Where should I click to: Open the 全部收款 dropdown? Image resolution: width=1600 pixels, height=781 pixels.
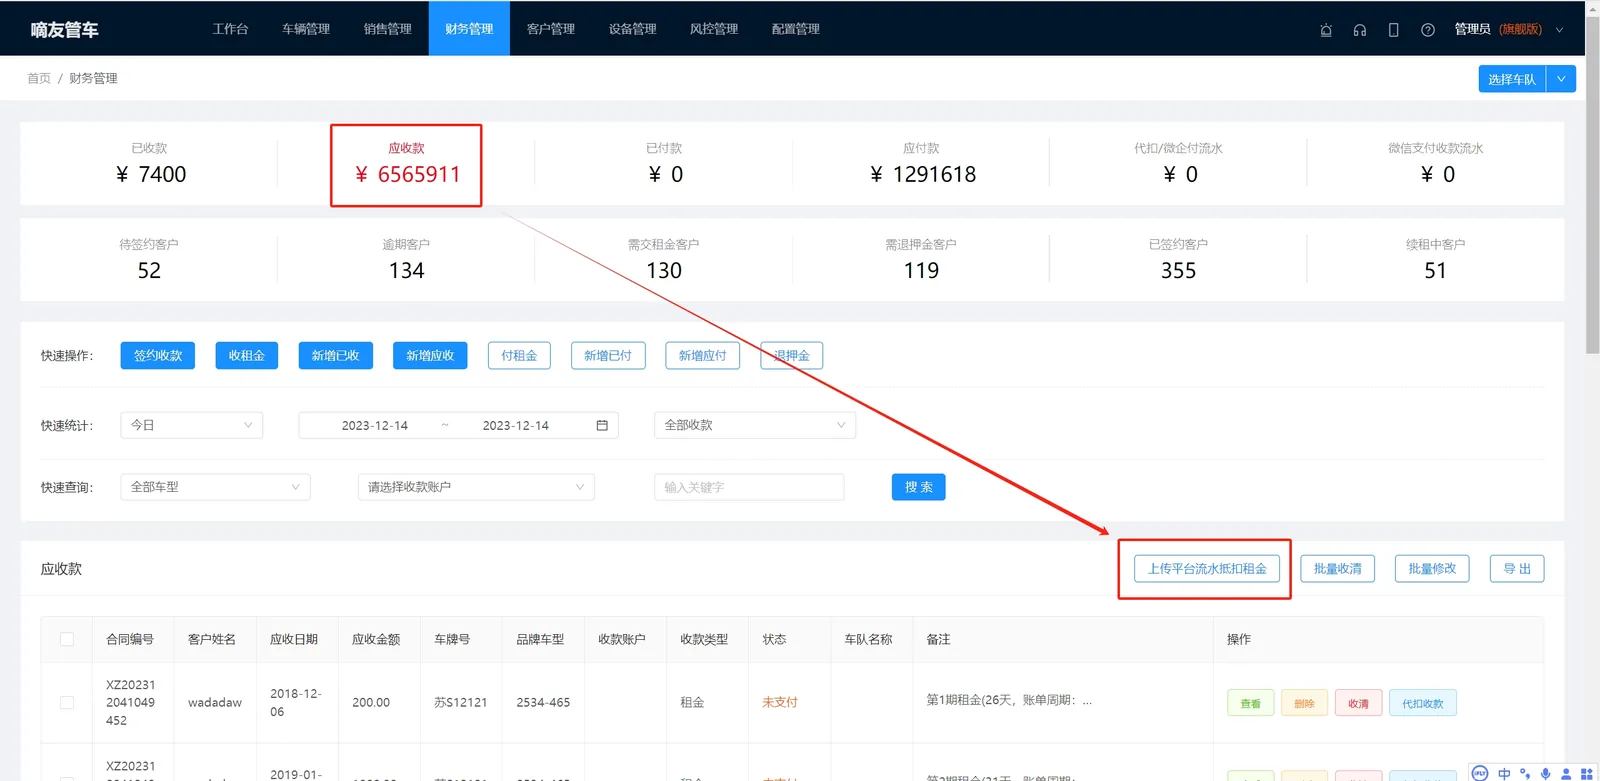click(755, 425)
